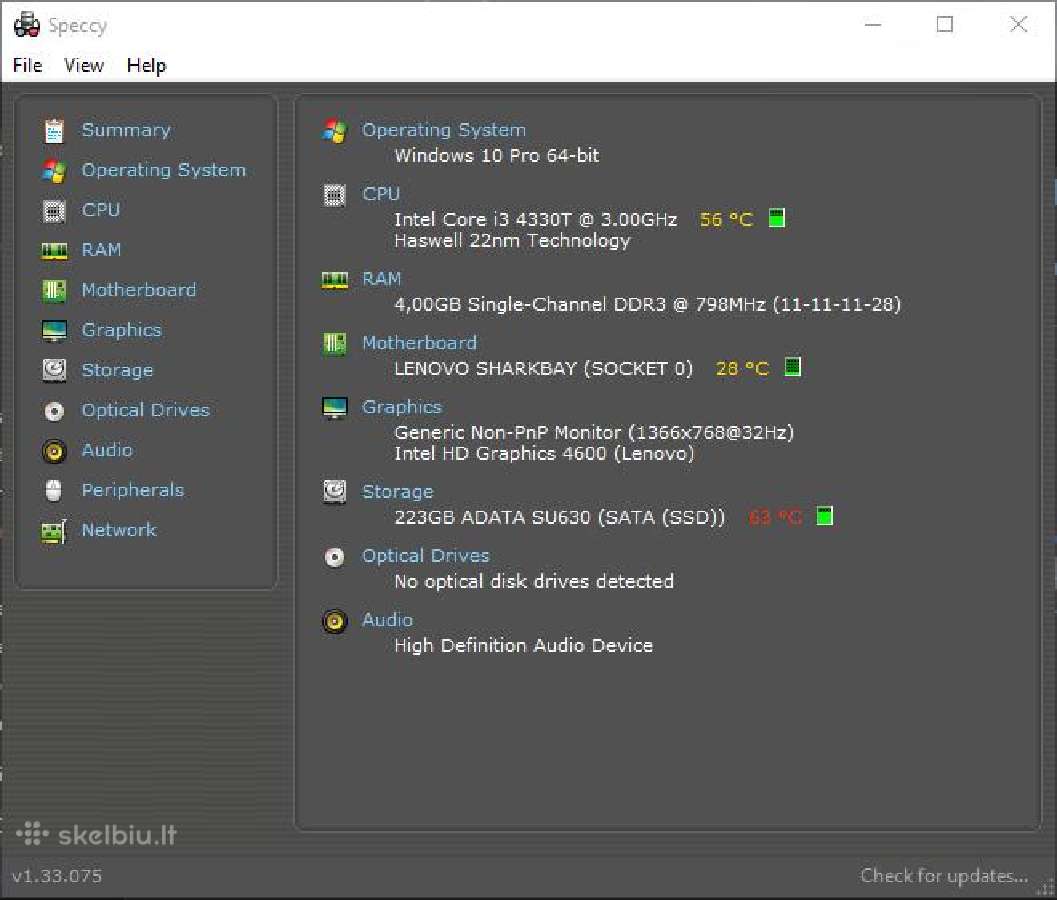Click the CPU temperature value 56 °C

(726, 220)
